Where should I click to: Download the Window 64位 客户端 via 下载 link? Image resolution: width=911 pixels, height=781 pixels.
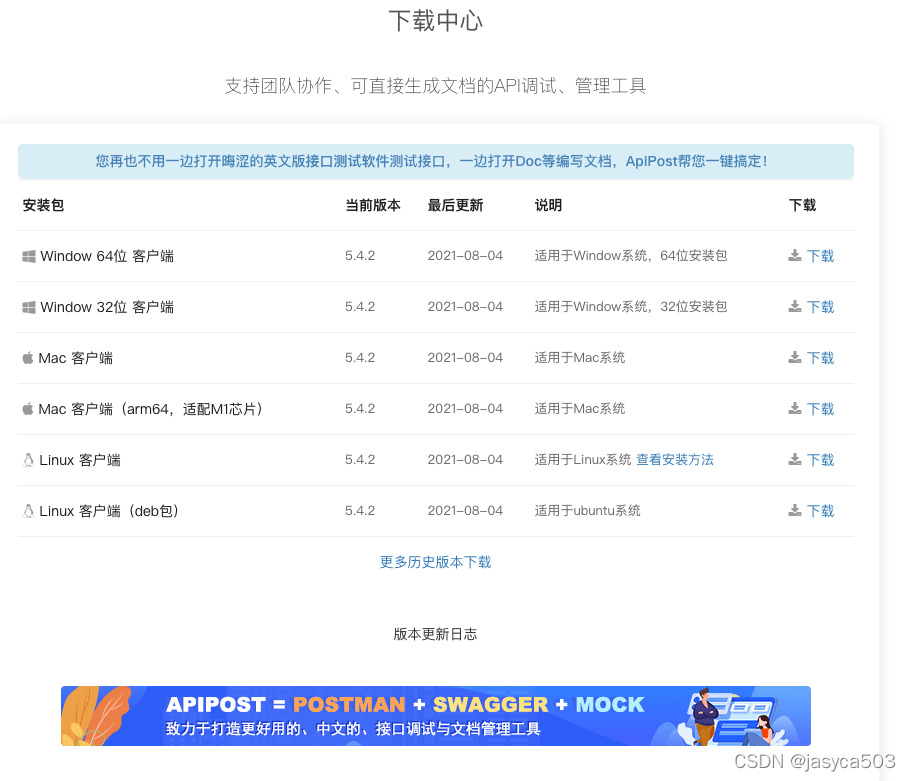(x=820, y=256)
